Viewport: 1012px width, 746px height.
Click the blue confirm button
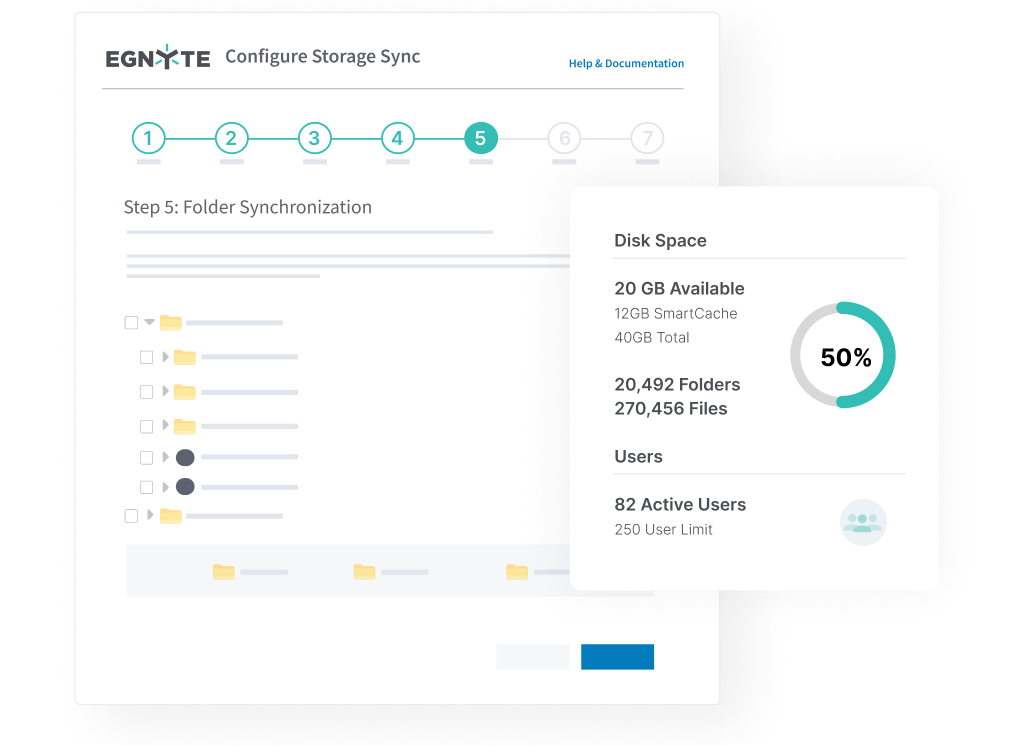[x=617, y=657]
